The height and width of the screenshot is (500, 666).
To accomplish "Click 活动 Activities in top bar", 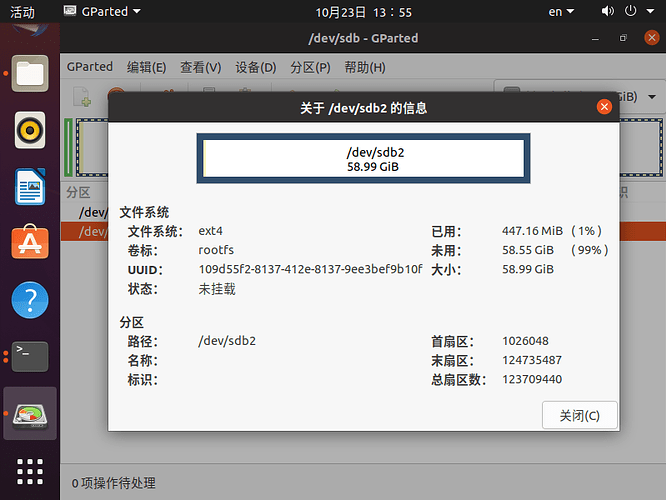I will click(x=21, y=12).
